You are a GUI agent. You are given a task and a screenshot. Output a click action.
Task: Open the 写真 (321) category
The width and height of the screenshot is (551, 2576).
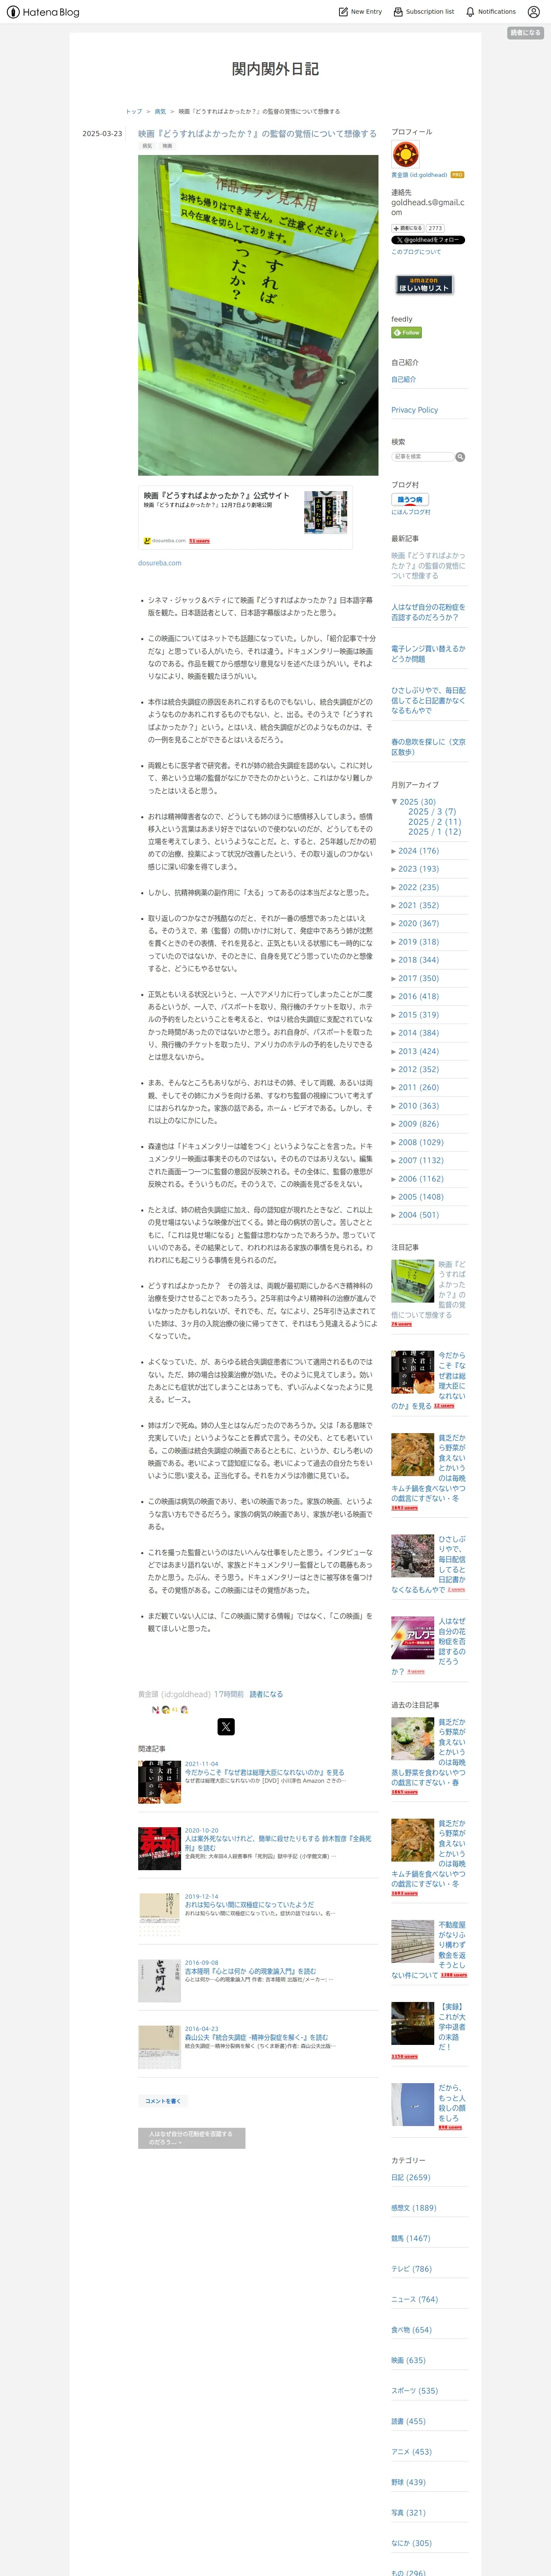click(x=408, y=2512)
